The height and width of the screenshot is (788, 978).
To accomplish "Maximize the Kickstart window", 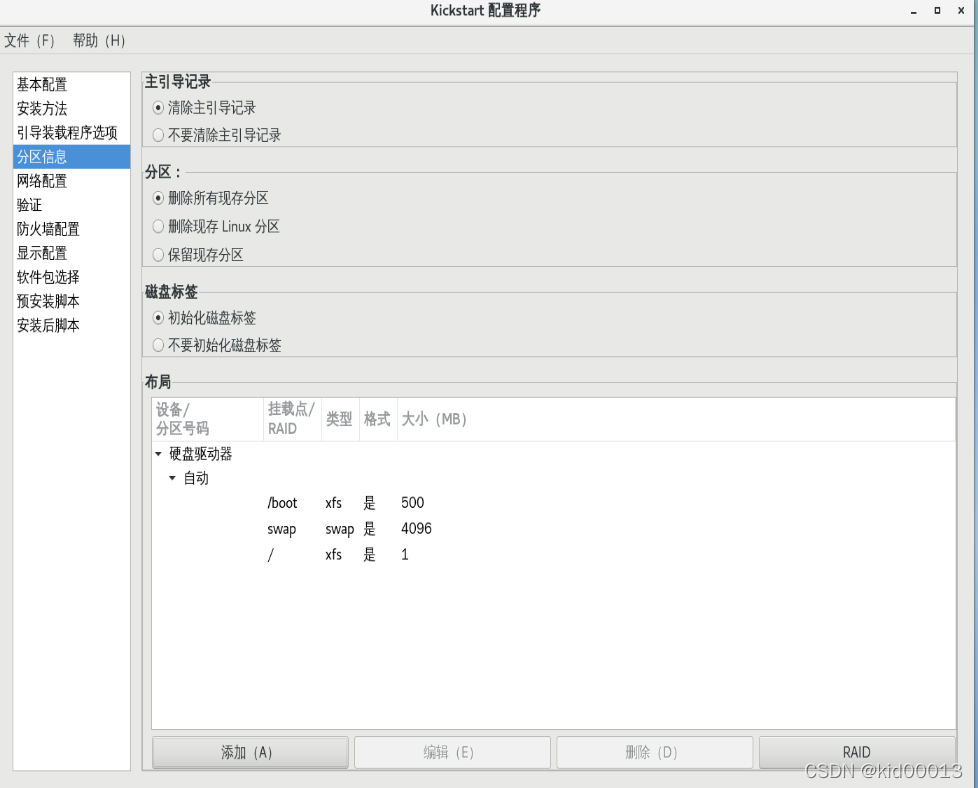I will 937,11.
